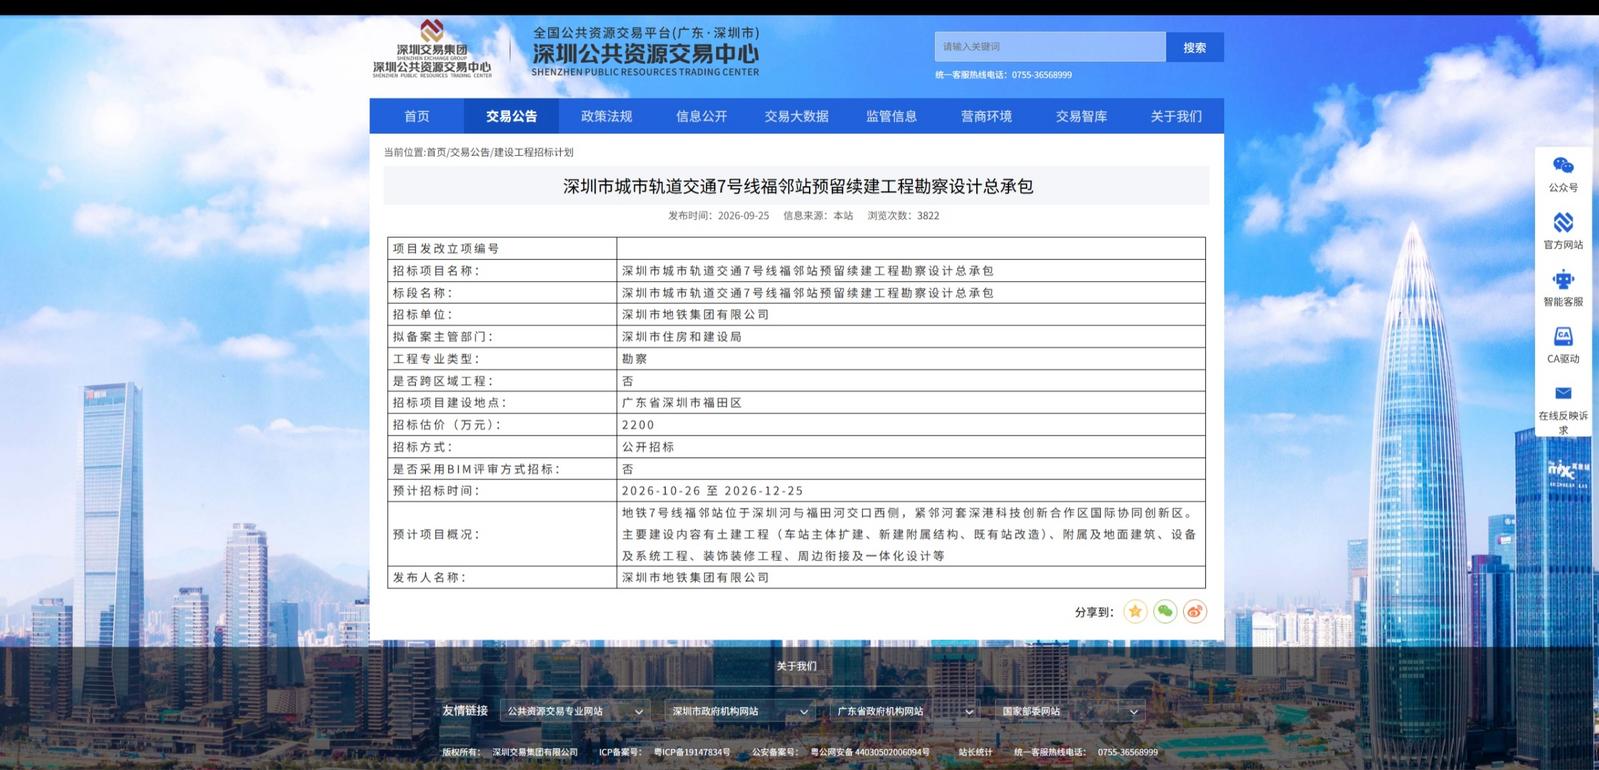Share via the green WeChat icon
The image size is (1599, 770).
point(1165,612)
